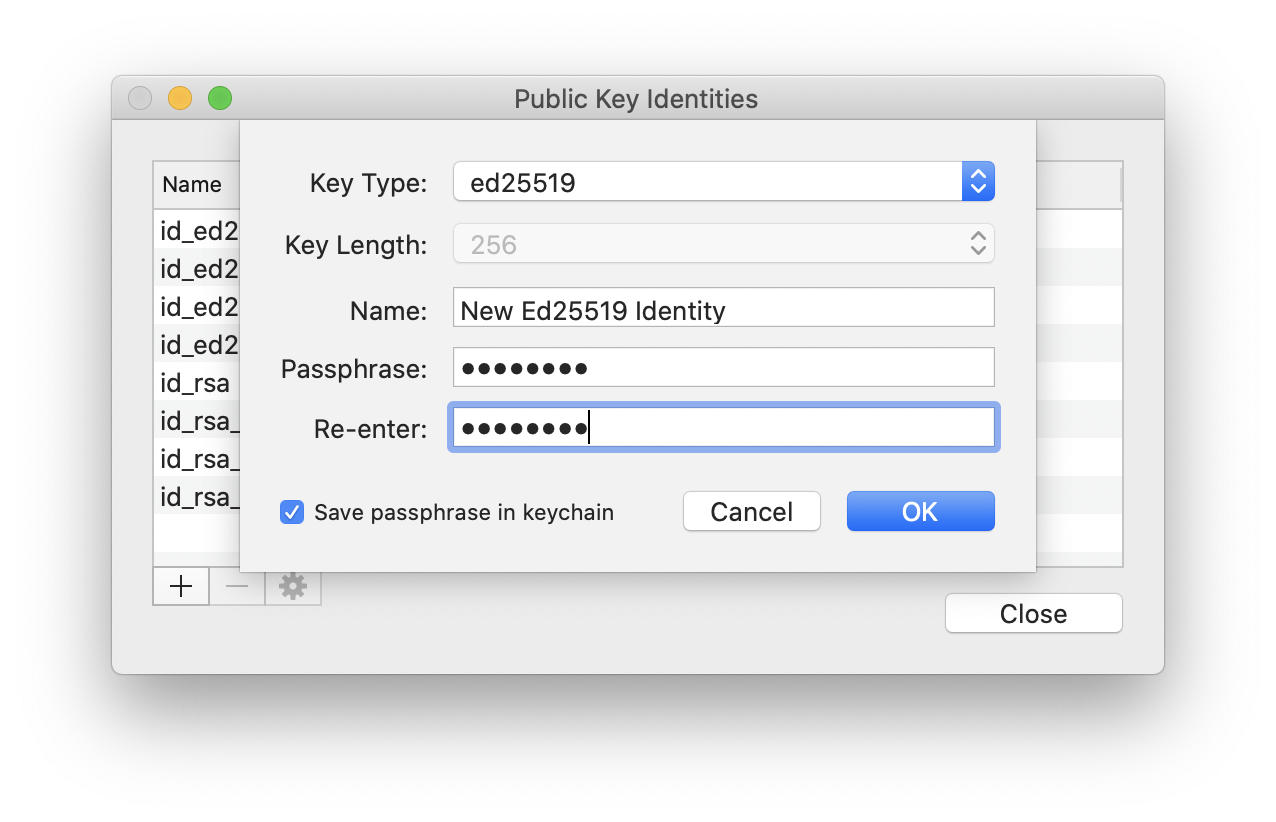Click the Name text field
Viewport: 1276px width, 822px height.
[x=723, y=309]
